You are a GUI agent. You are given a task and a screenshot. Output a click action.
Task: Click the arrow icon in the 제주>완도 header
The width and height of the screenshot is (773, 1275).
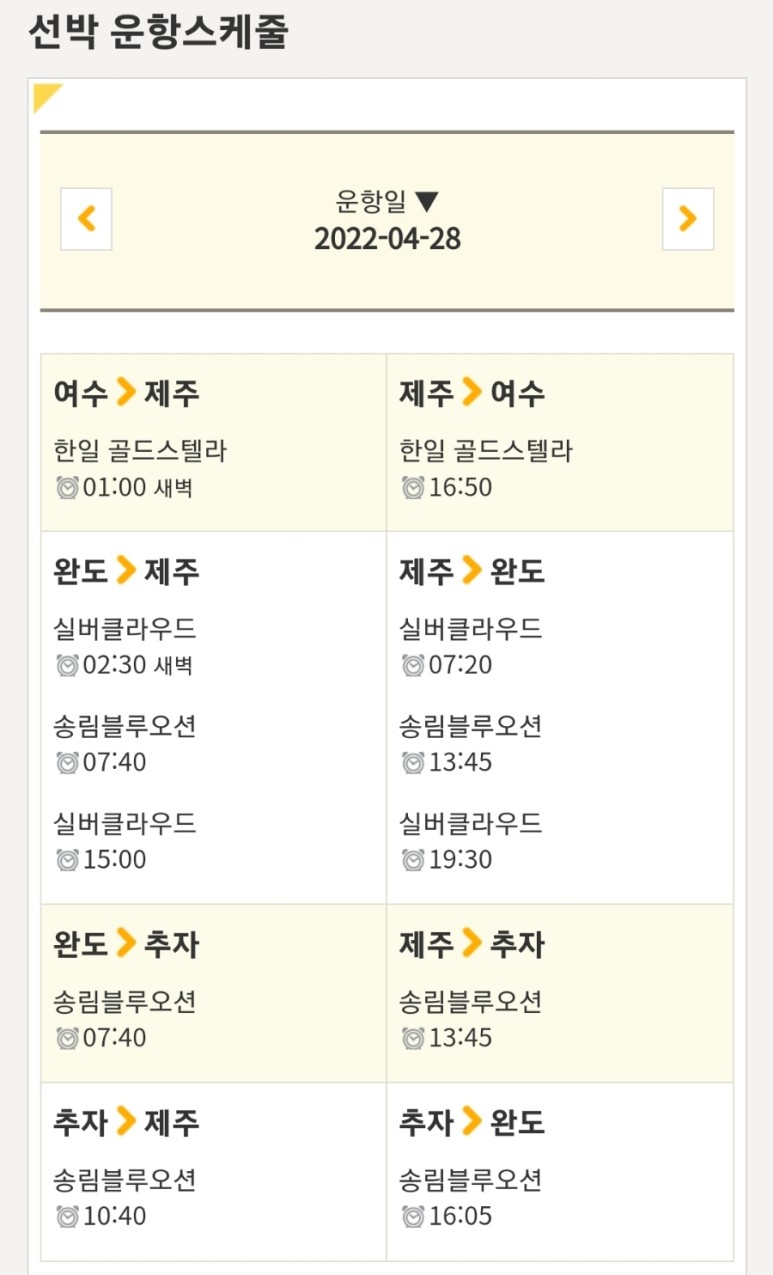pyautogui.click(x=472, y=571)
